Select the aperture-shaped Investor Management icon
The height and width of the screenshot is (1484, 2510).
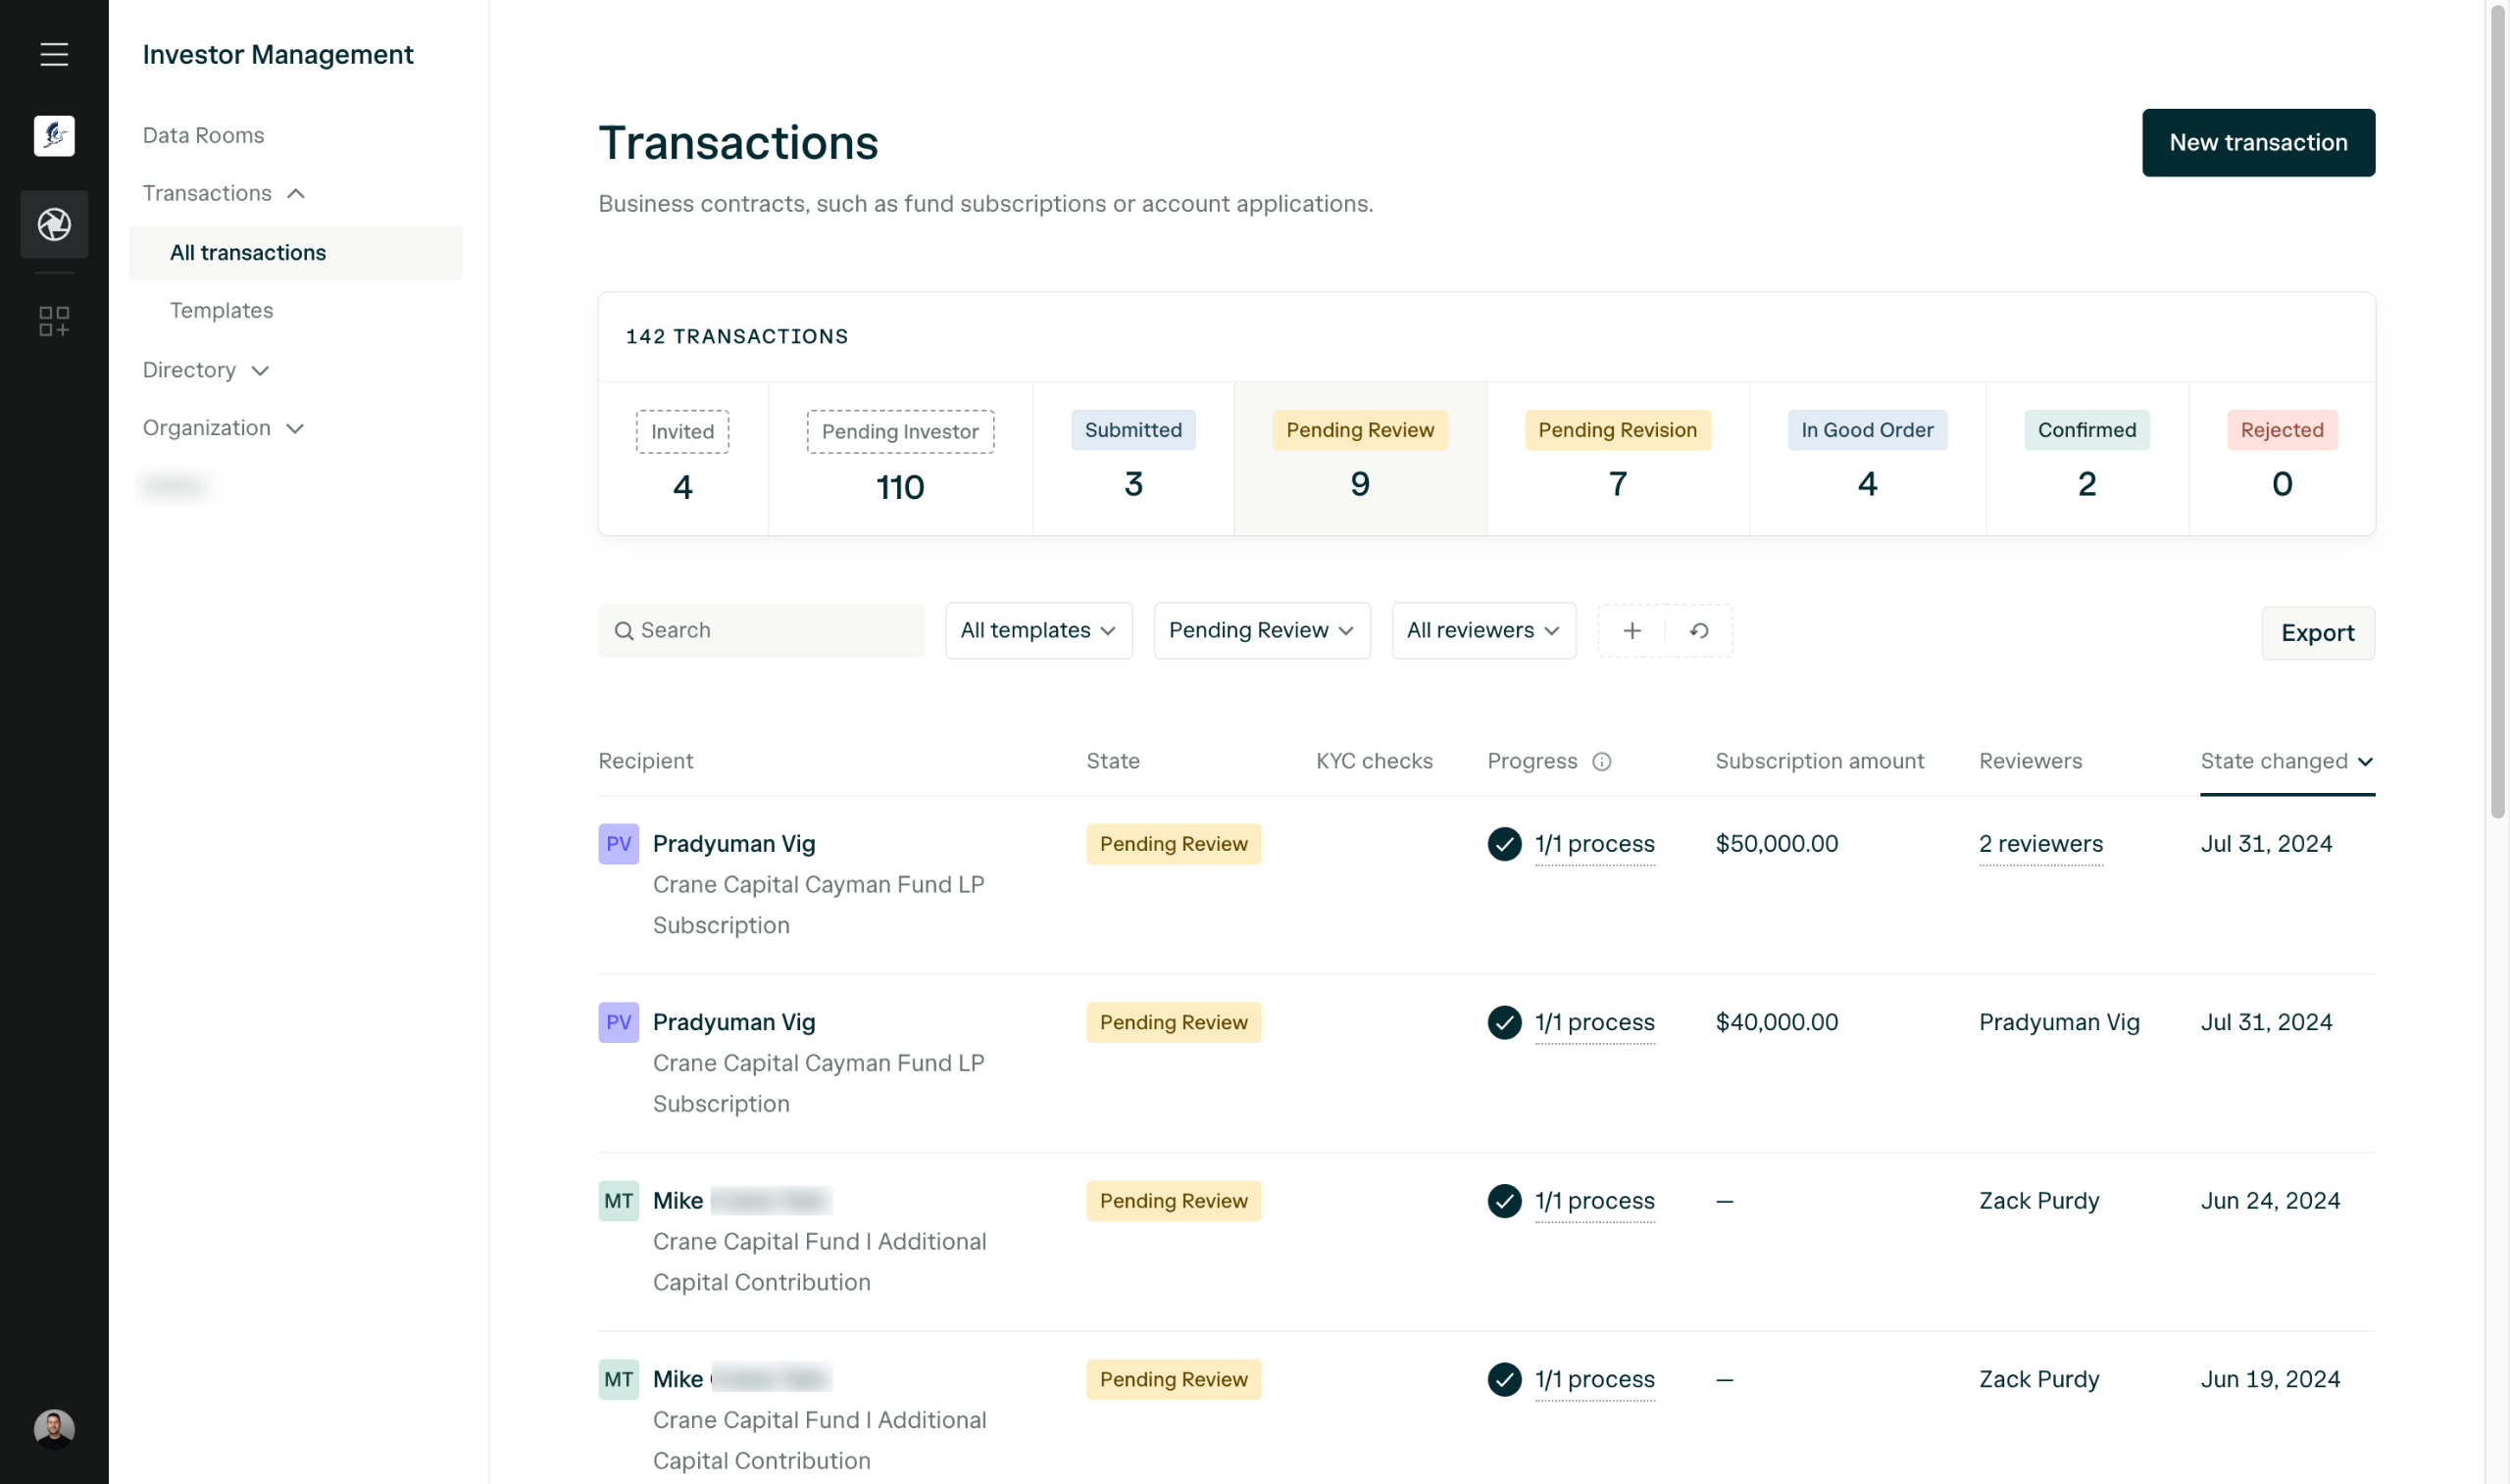54,224
